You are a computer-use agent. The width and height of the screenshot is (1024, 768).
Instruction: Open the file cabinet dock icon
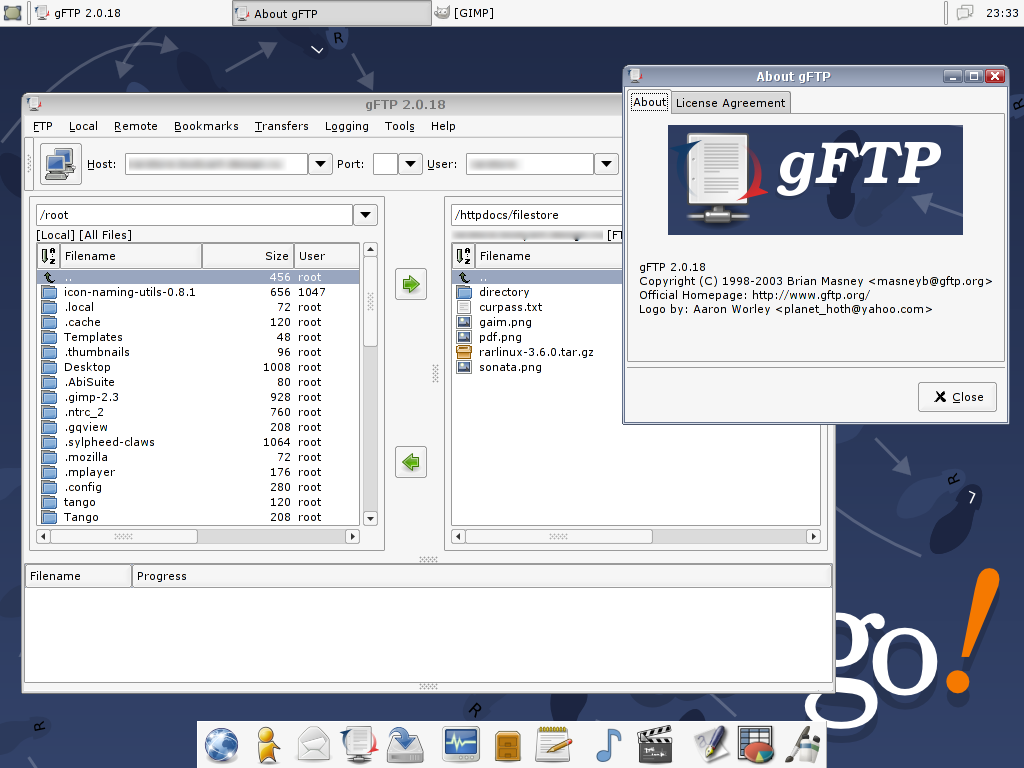(507, 746)
